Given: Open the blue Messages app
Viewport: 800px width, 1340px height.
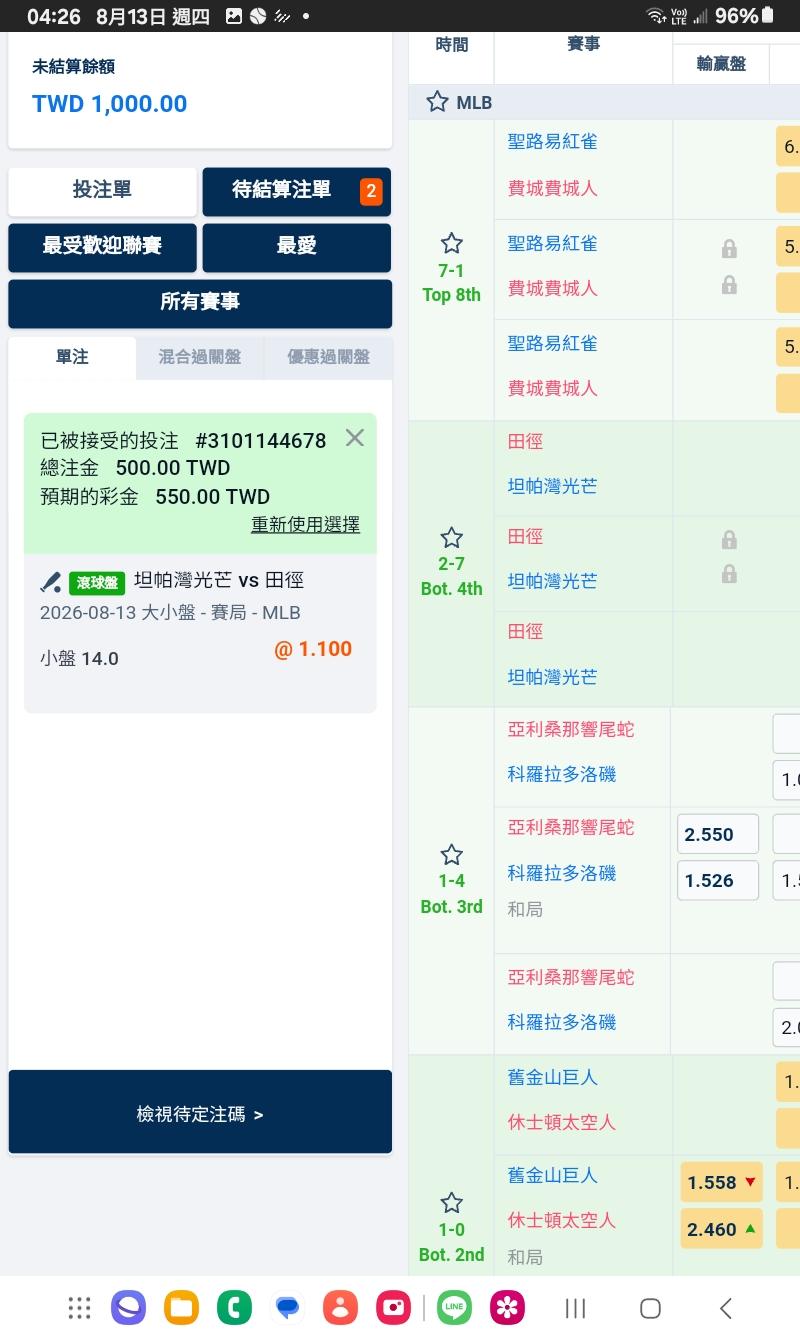Looking at the screenshot, I should [x=288, y=1307].
